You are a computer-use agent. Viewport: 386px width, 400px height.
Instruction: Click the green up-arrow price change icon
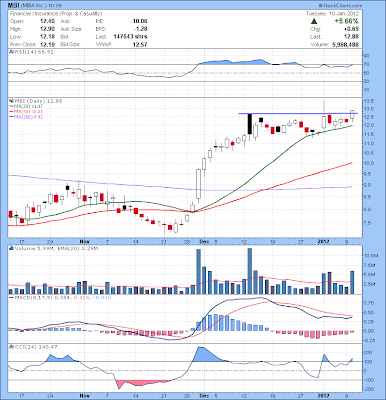[314, 21]
